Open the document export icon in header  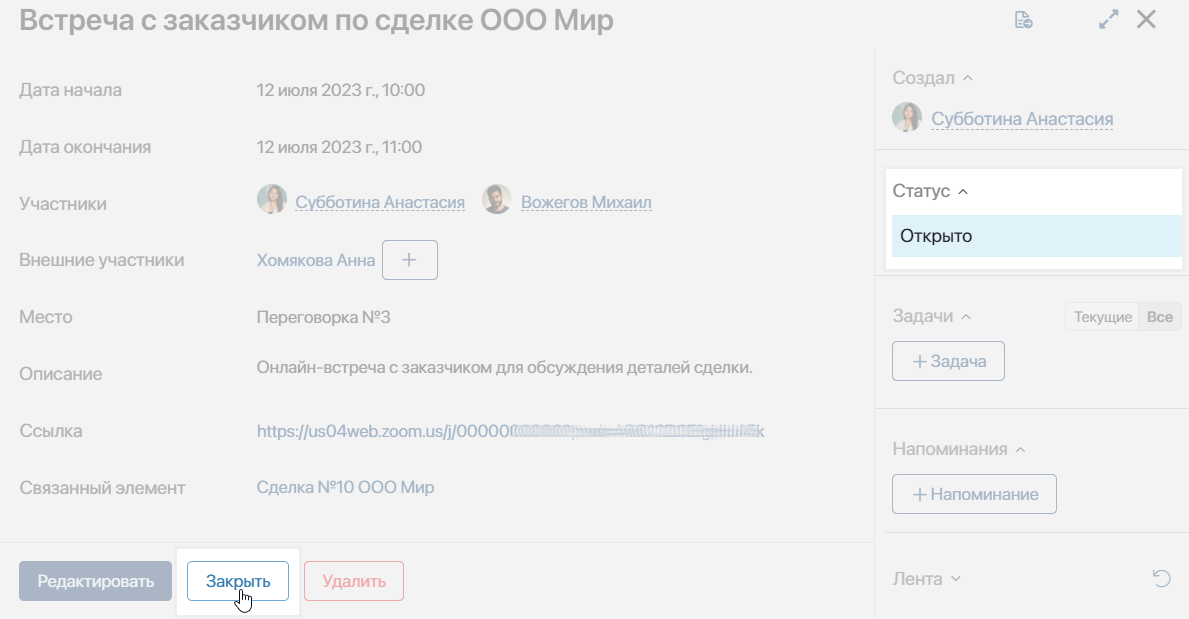coord(1024,20)
